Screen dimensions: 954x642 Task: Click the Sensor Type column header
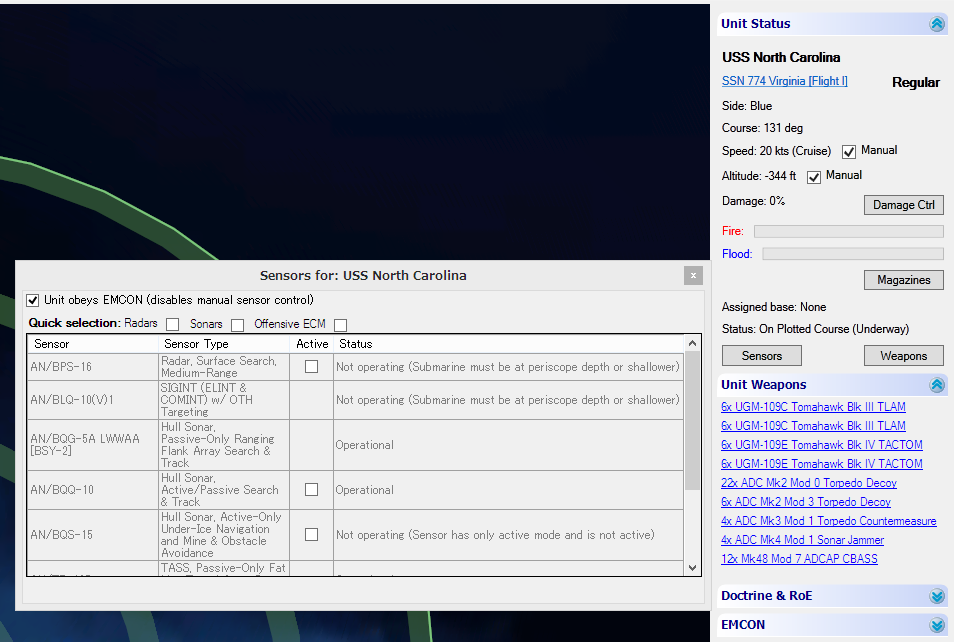[x=224, y=344]
